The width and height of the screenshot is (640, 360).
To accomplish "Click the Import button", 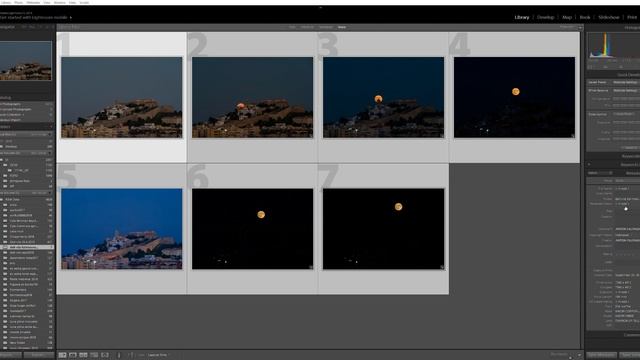I will pyautogui.click(x=10, y=356).
